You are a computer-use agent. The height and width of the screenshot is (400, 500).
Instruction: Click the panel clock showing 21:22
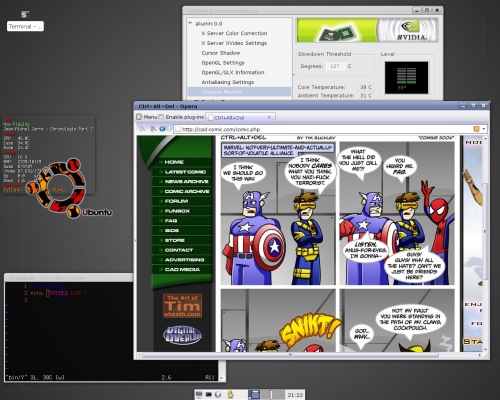(295, 395)
